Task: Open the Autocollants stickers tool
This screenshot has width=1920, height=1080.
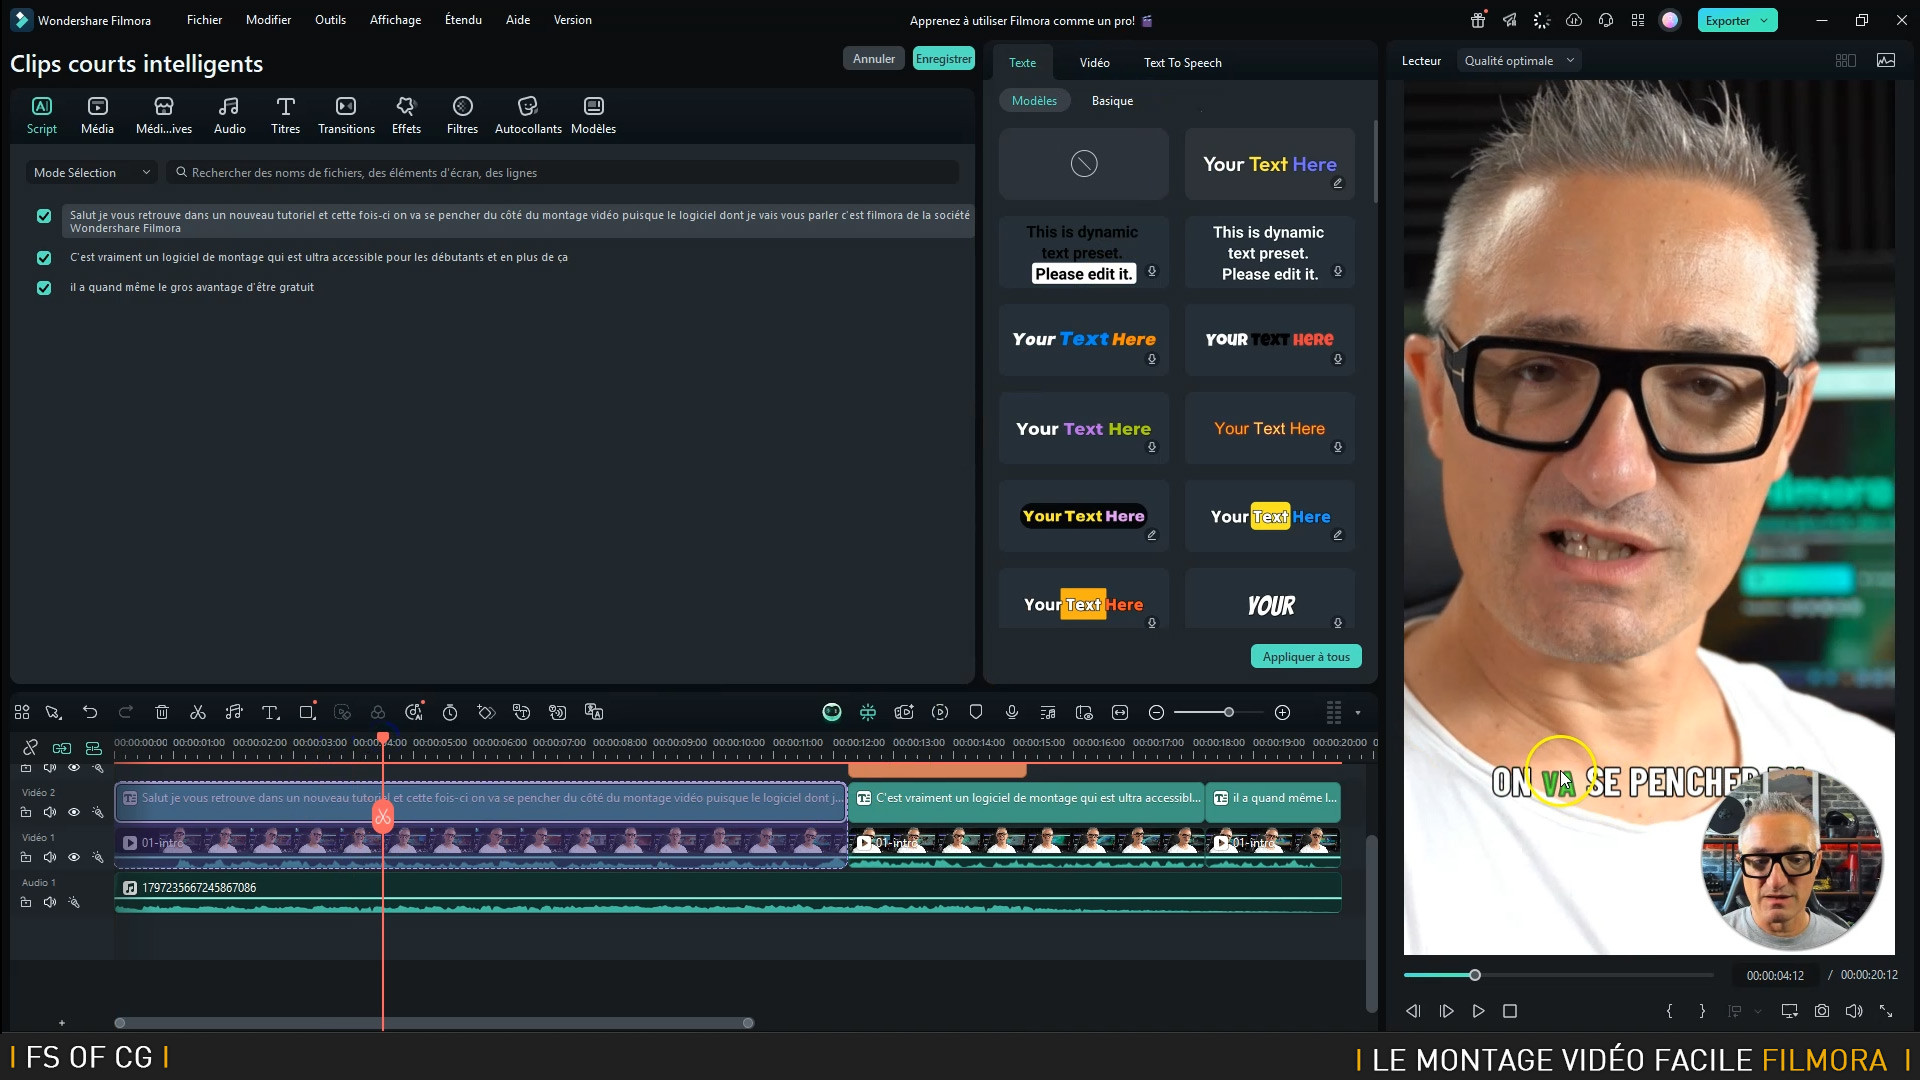Action: (528, 115)
